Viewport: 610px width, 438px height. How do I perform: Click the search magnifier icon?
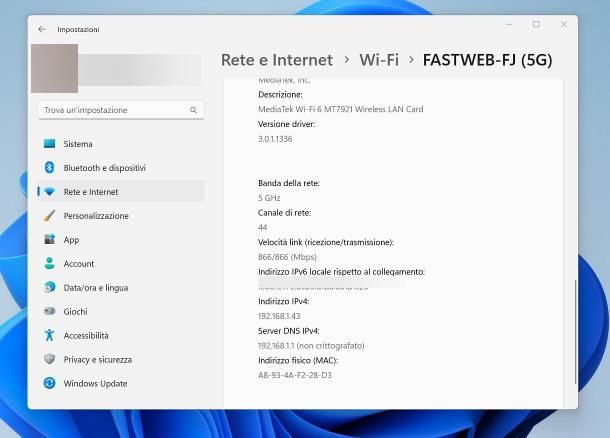coord(193,110)
